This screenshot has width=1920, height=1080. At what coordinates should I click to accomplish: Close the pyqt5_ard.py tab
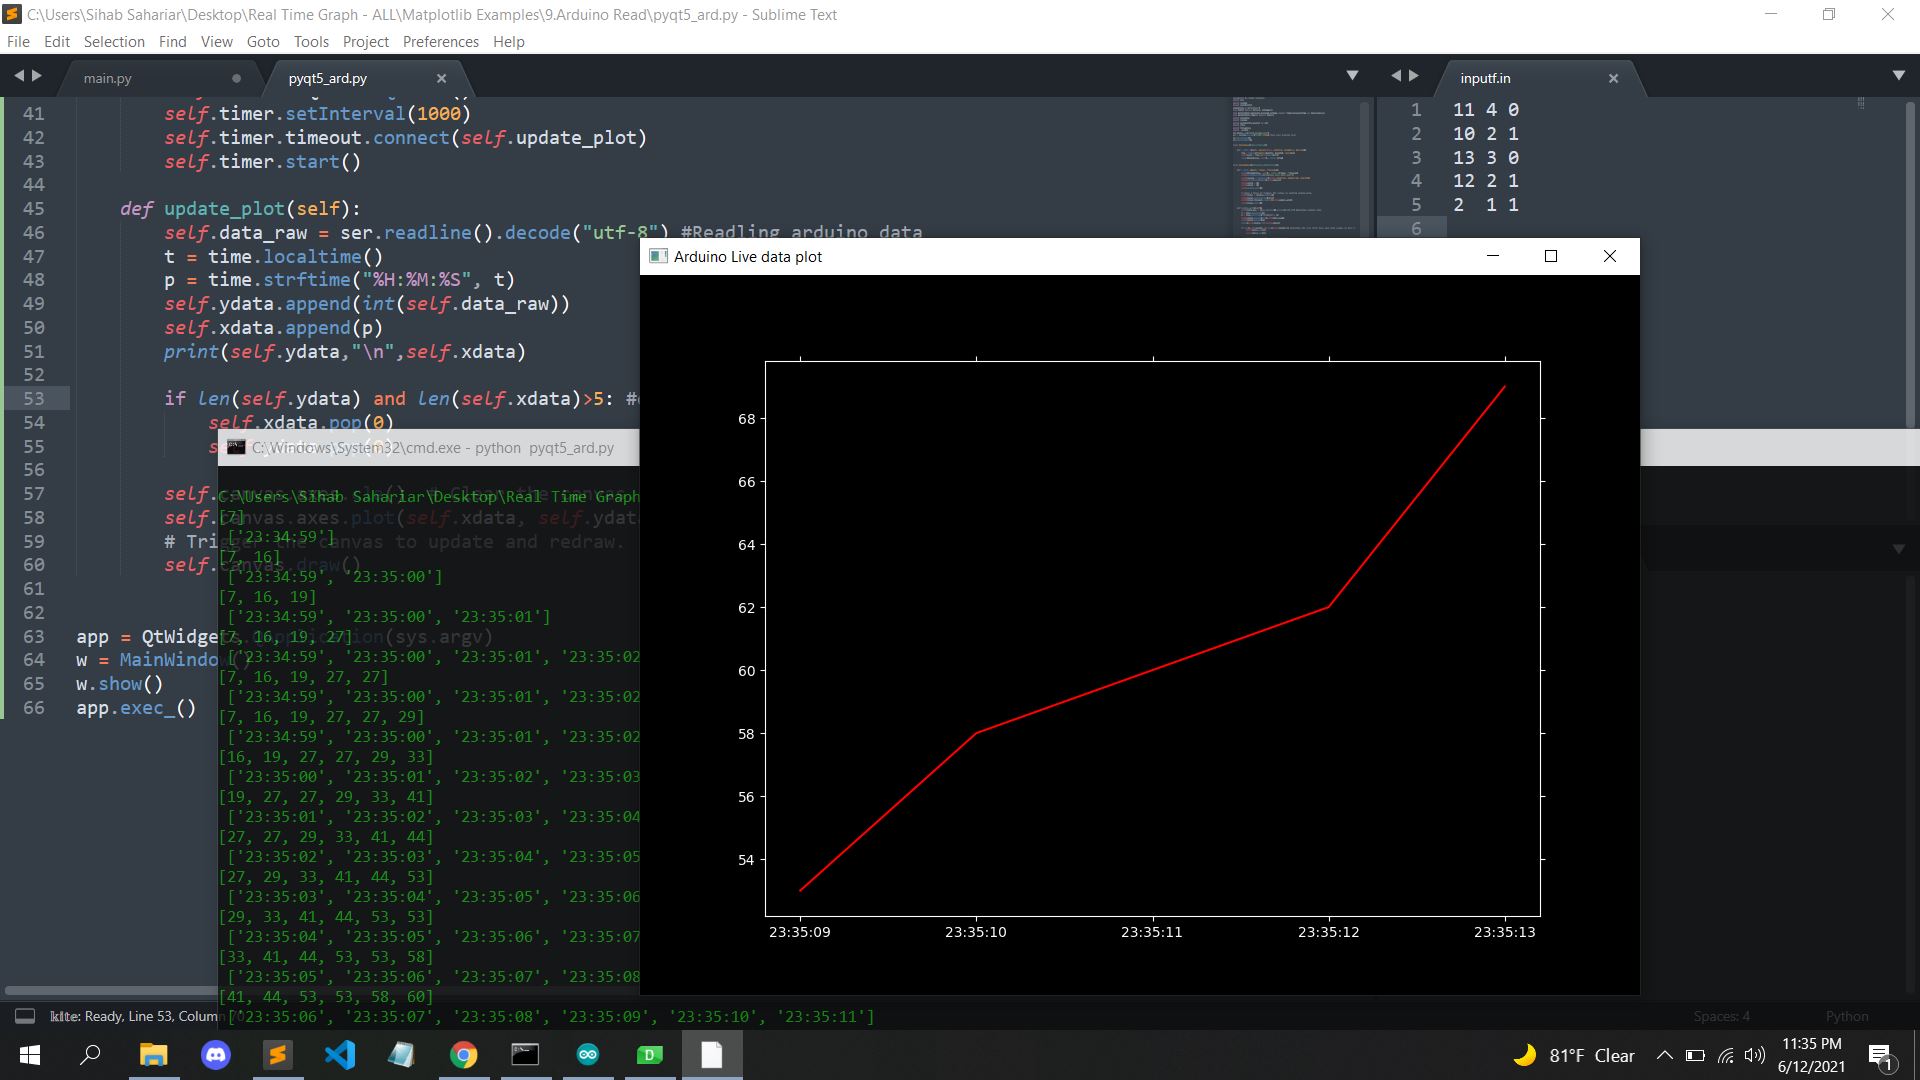441,78
